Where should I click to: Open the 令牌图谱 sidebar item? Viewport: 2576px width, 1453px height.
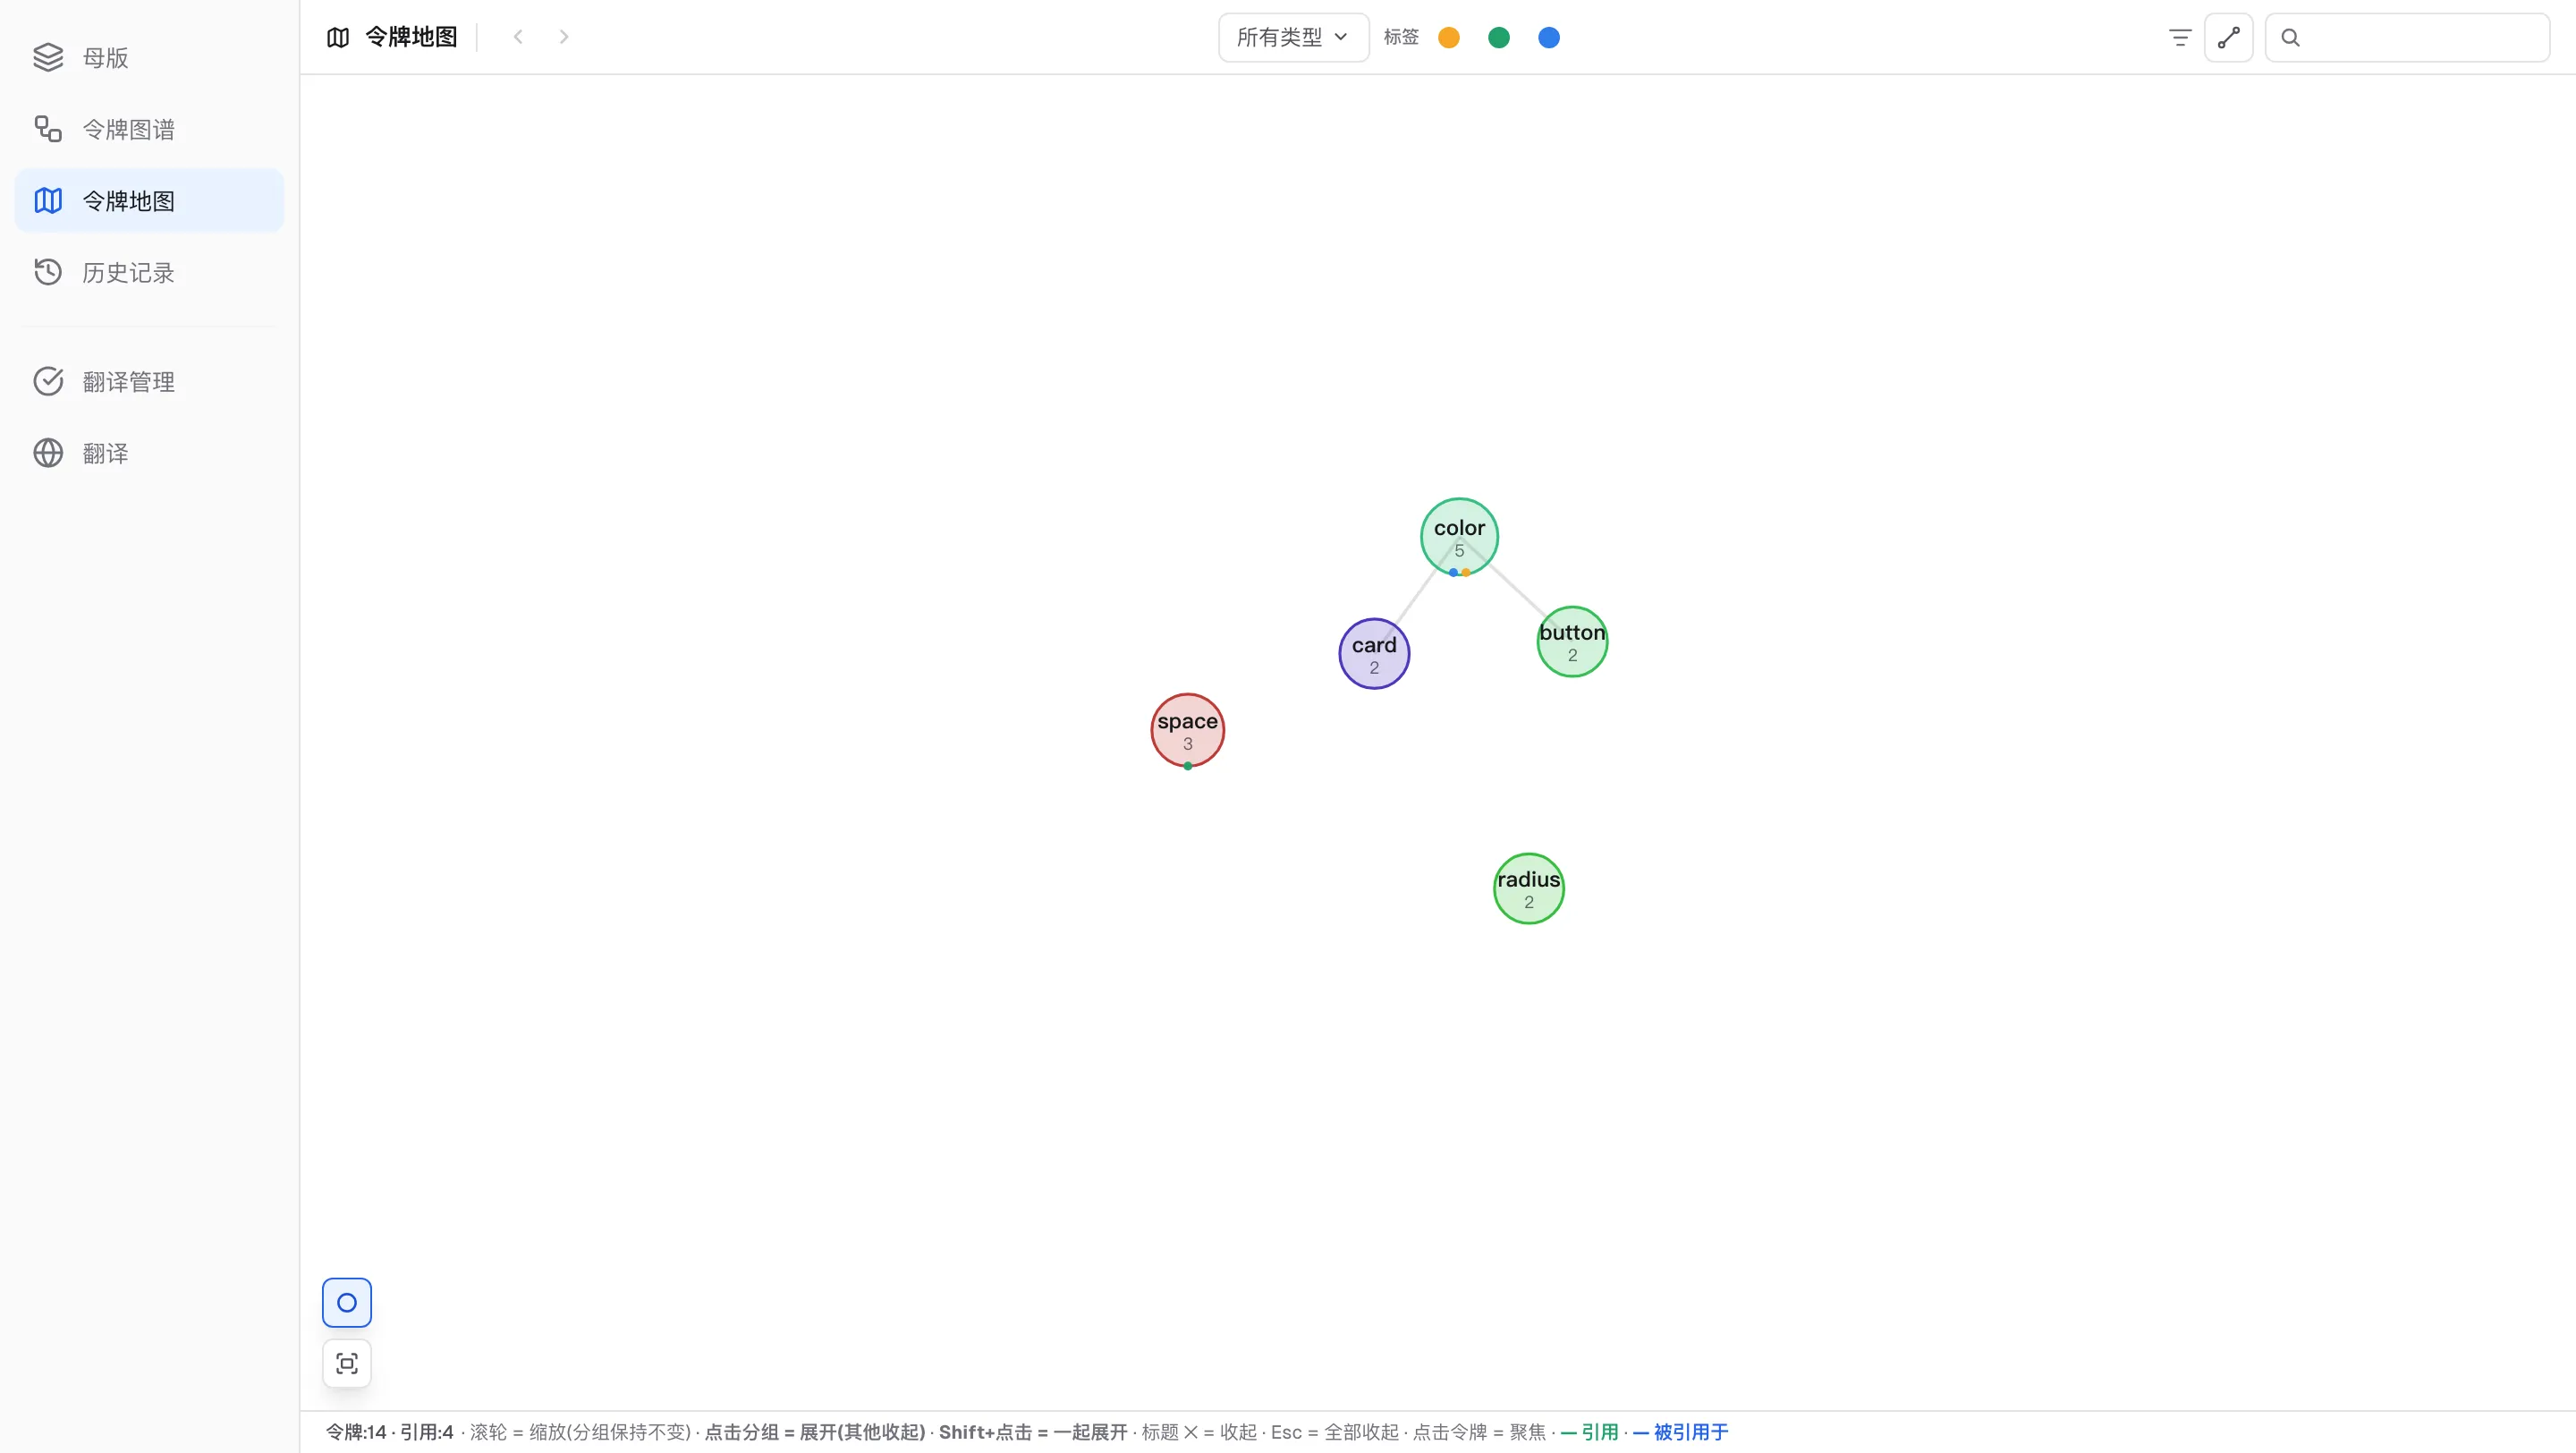click(149, 129)
